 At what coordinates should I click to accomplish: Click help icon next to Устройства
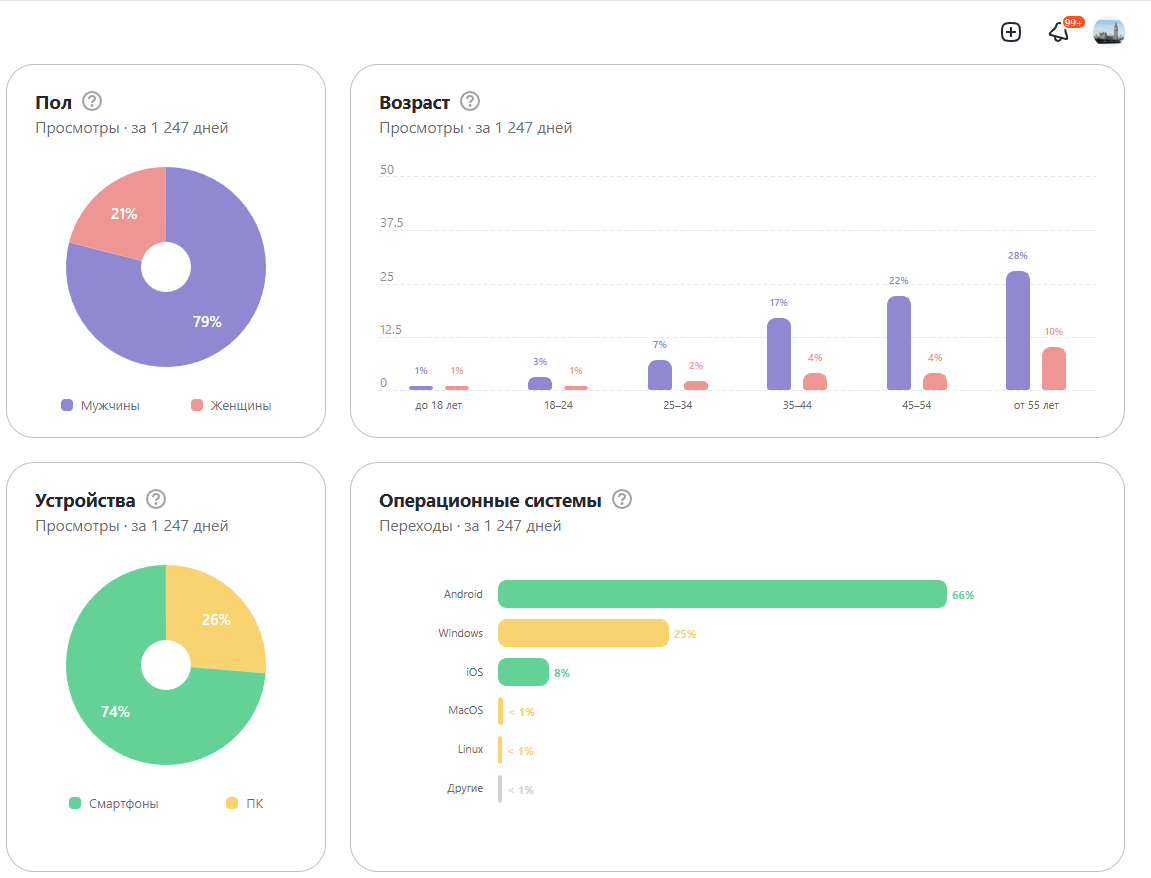coord(156,499)
